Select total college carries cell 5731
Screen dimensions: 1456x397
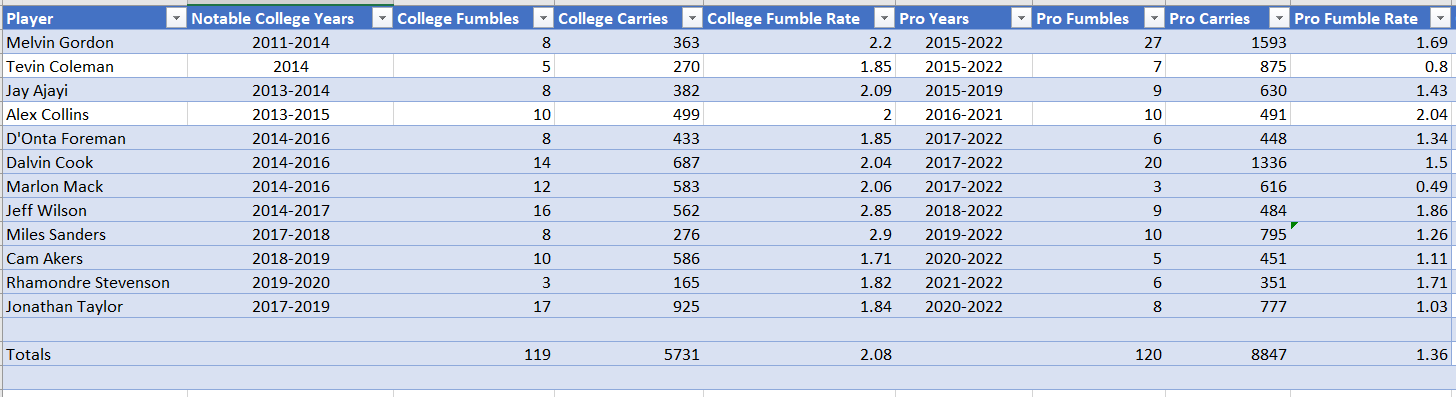point(629,354)
